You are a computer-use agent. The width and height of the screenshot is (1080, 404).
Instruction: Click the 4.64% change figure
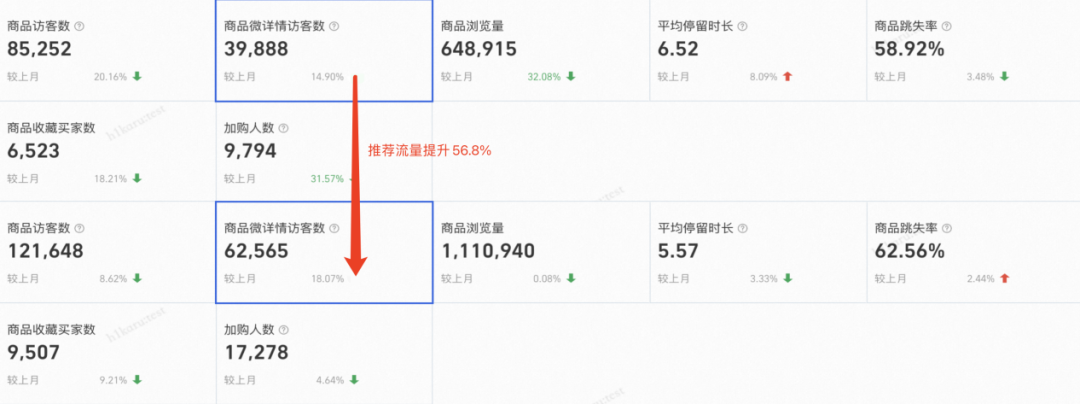coord(330,379)
